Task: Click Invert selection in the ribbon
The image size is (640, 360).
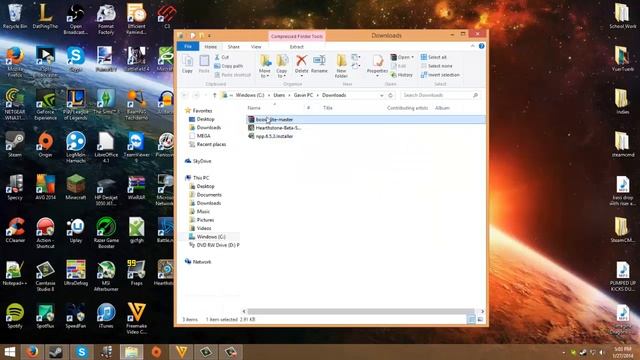Action: pyautogui.click(x=440, y=75)
